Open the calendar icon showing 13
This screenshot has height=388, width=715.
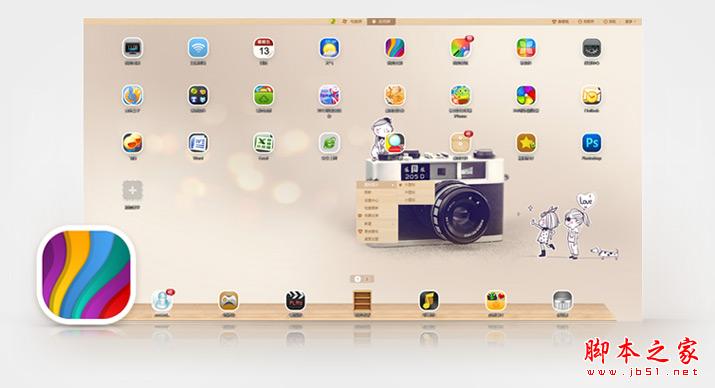coord(264,48)
